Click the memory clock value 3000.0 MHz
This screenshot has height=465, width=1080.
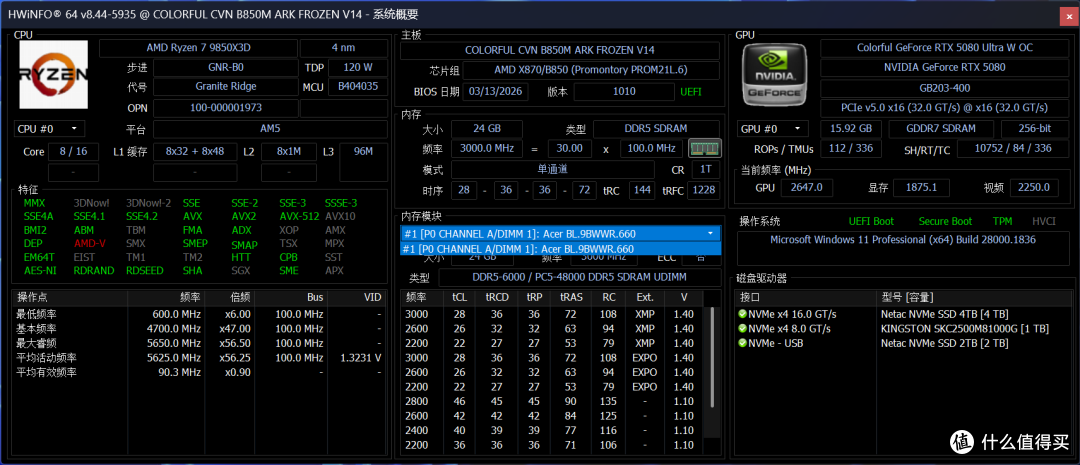pyautogui.click(x=486, y=148)
